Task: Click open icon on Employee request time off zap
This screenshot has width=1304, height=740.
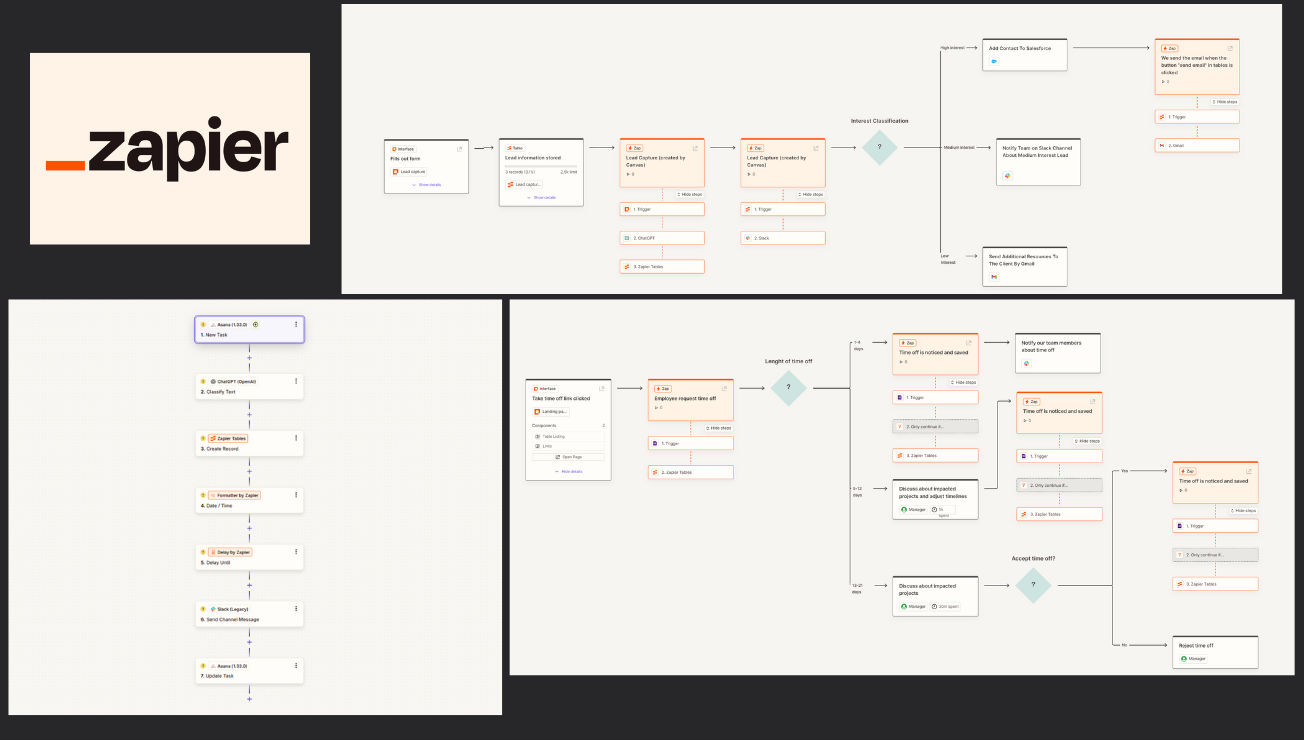Action: 724,388
